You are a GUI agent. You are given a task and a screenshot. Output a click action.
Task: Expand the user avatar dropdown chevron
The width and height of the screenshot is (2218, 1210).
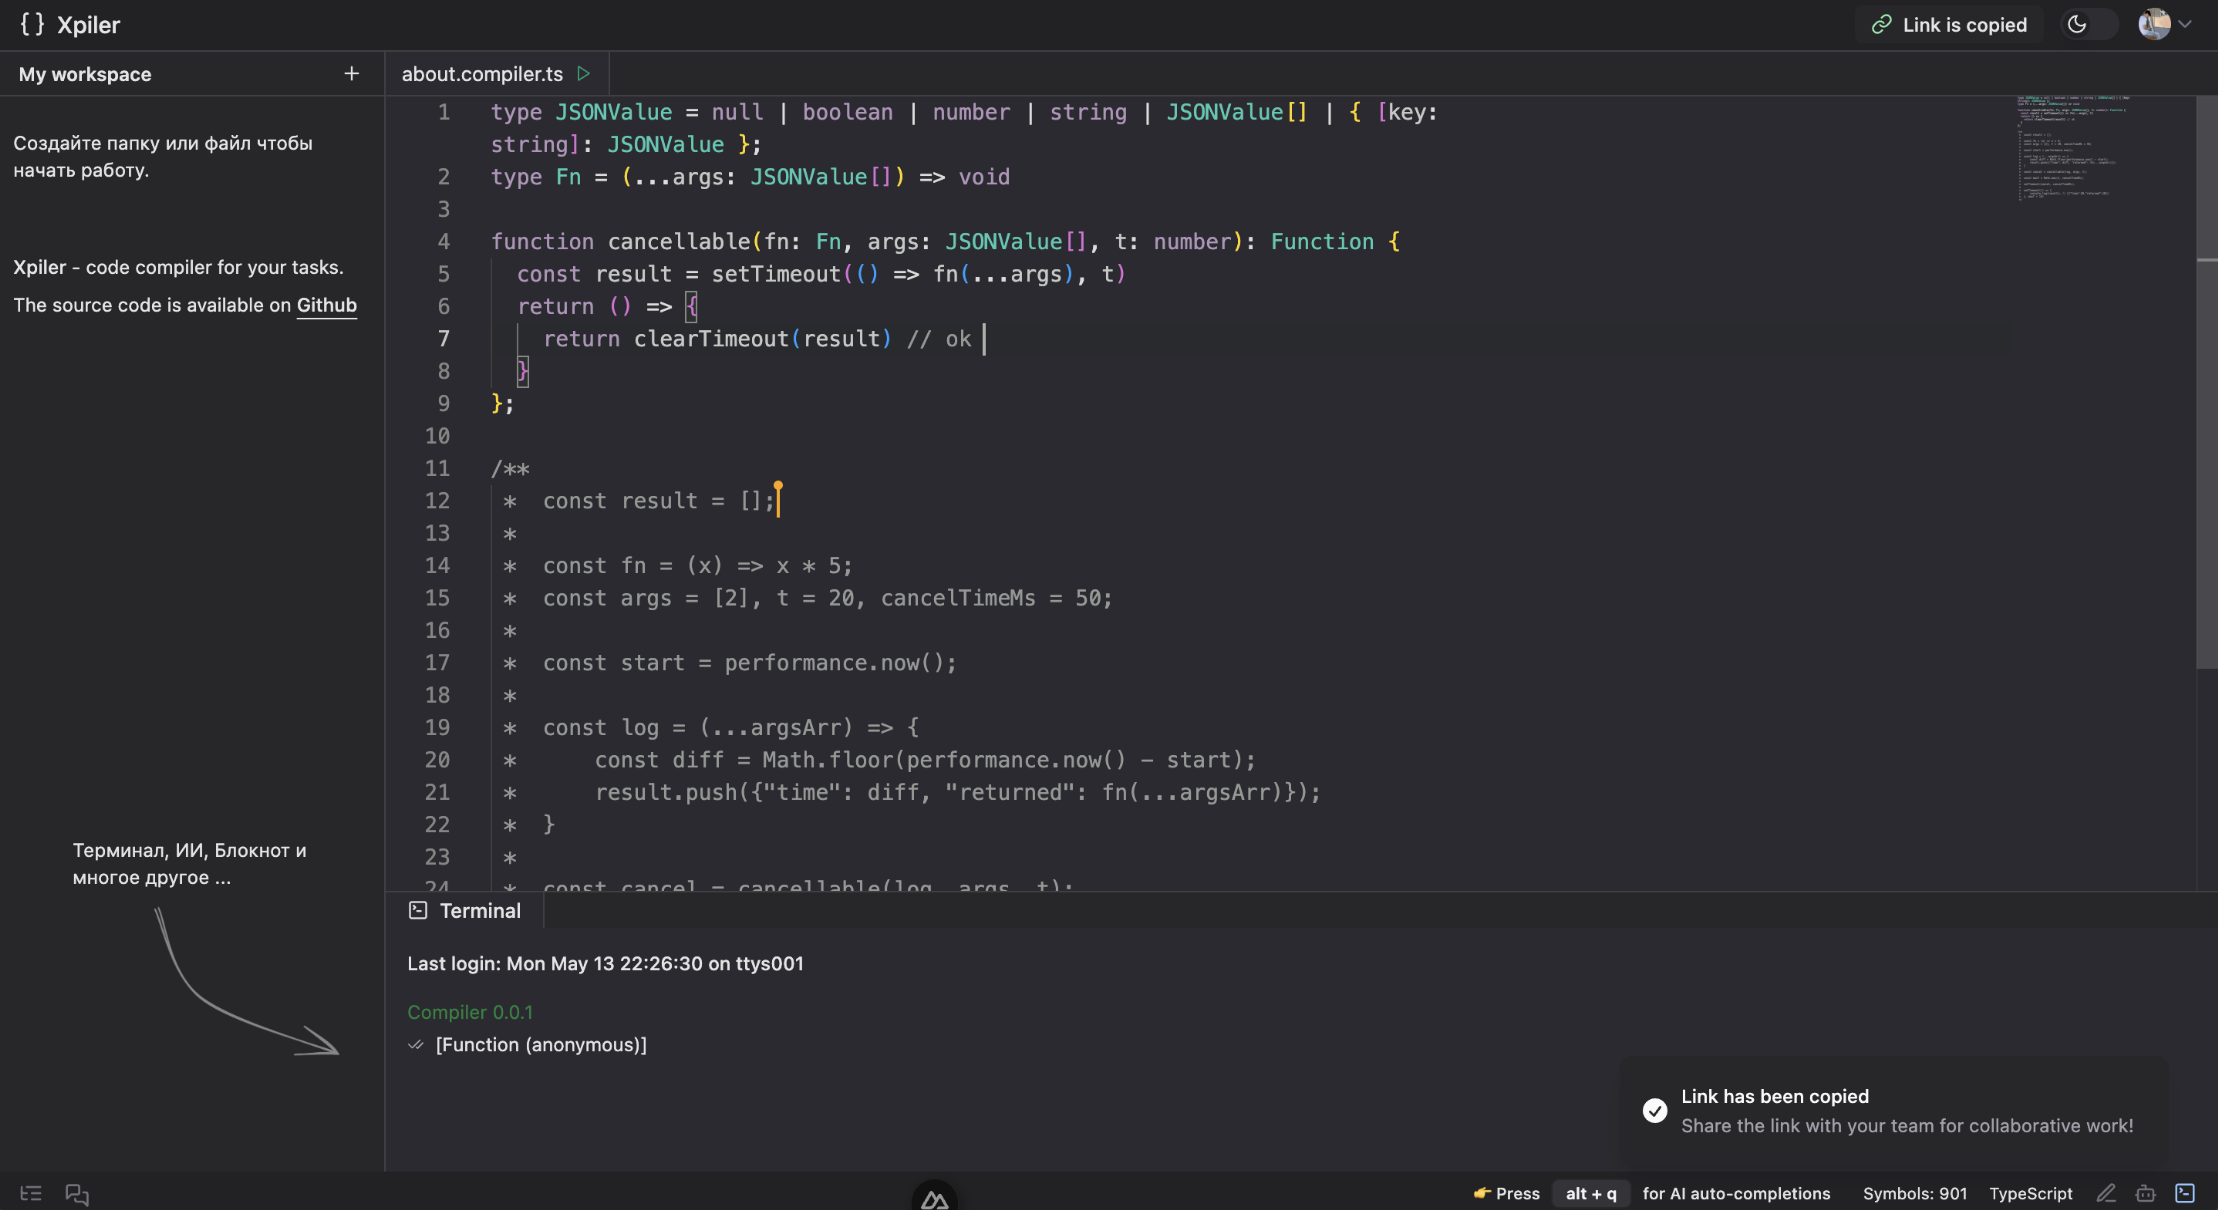click(x=2185, y=25)
